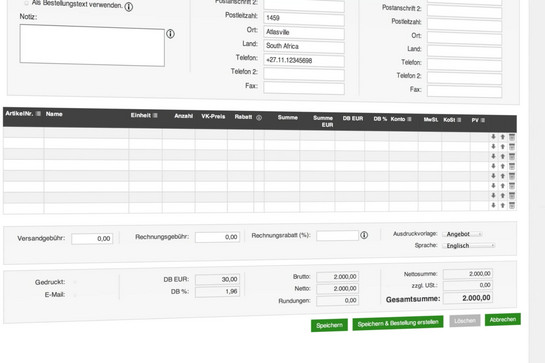This screenshot has height=363, width=545.
Task: Click the Versandgebühr input field
Action: (92, 239)
